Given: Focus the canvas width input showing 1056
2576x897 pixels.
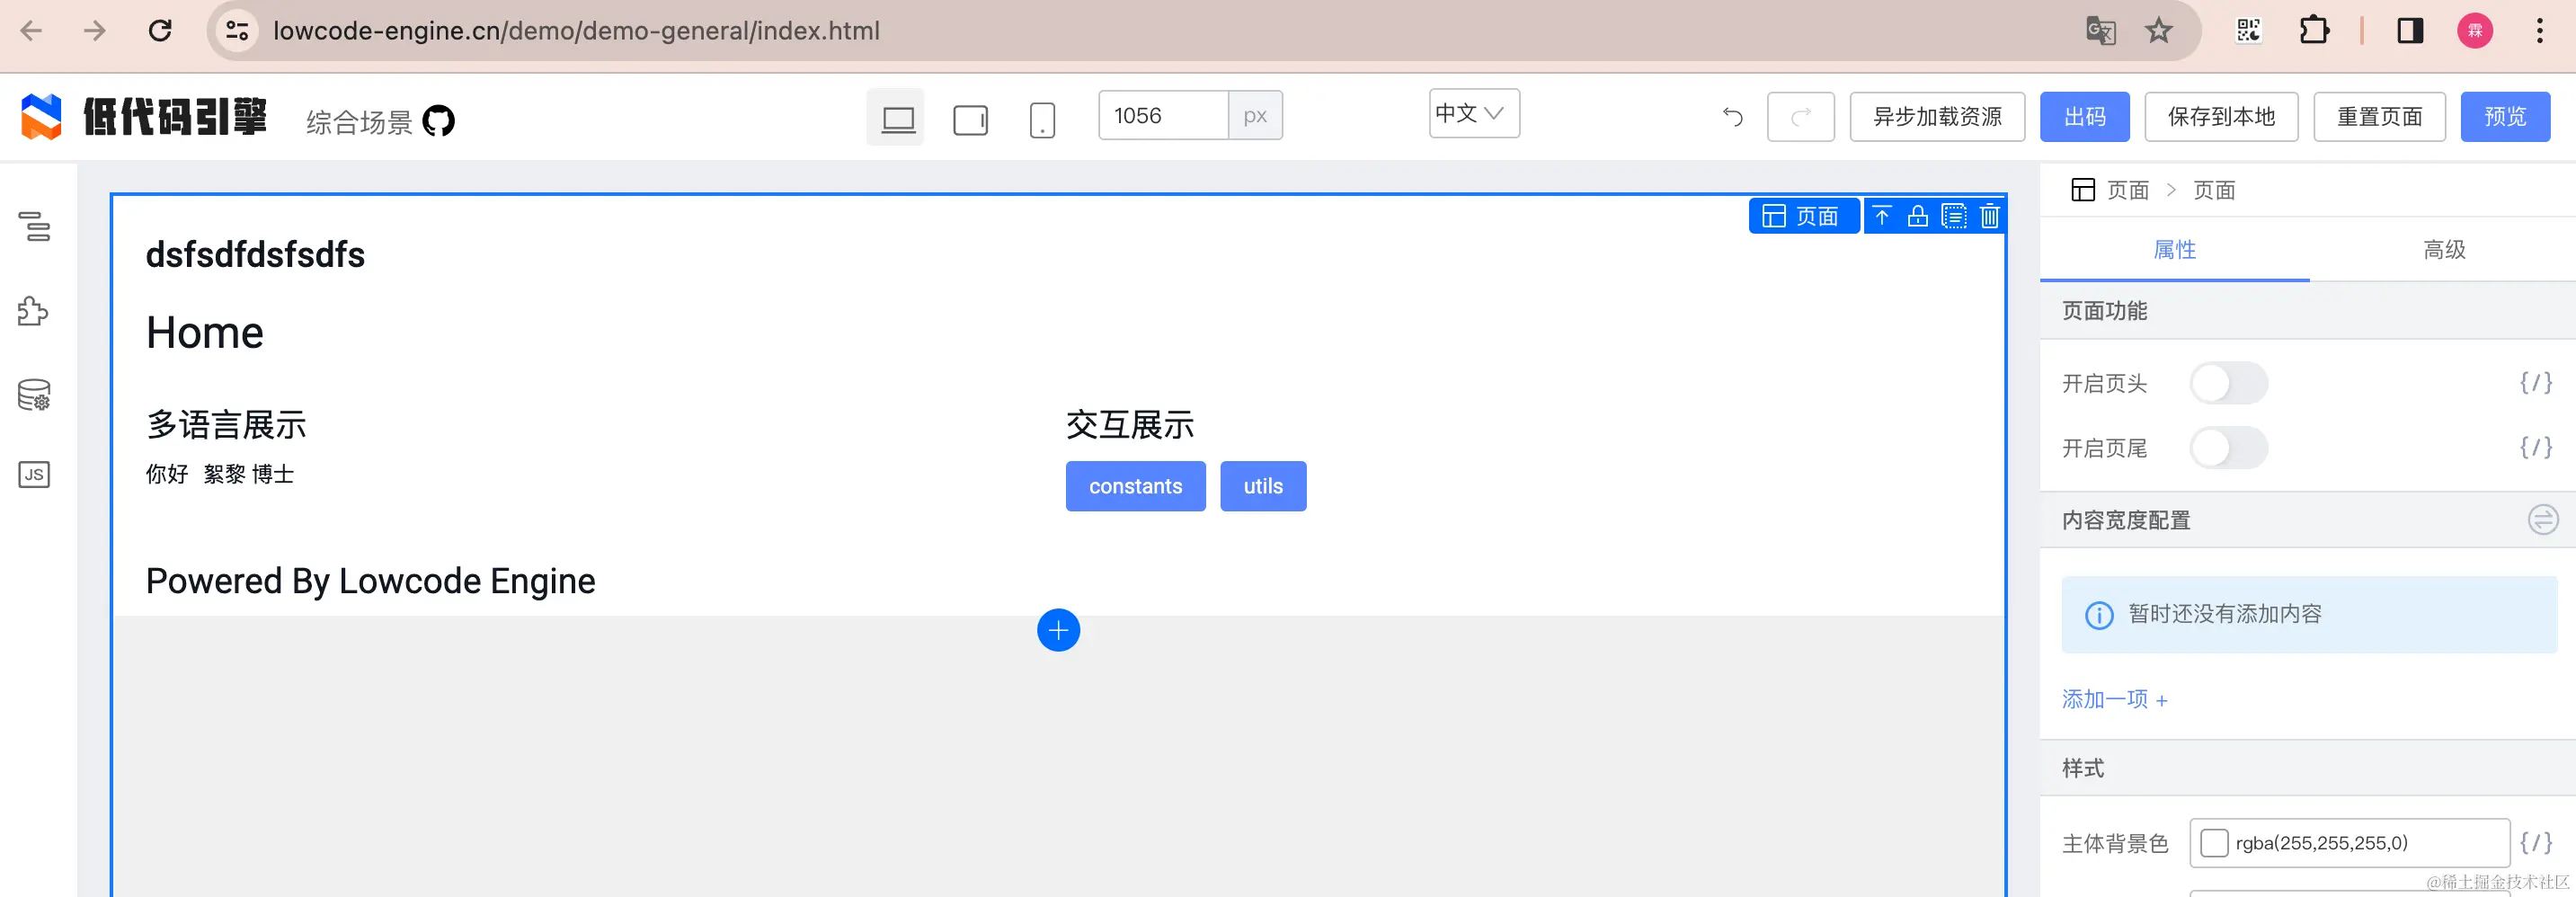Looking at the screenshot, I should [1163, 116].
